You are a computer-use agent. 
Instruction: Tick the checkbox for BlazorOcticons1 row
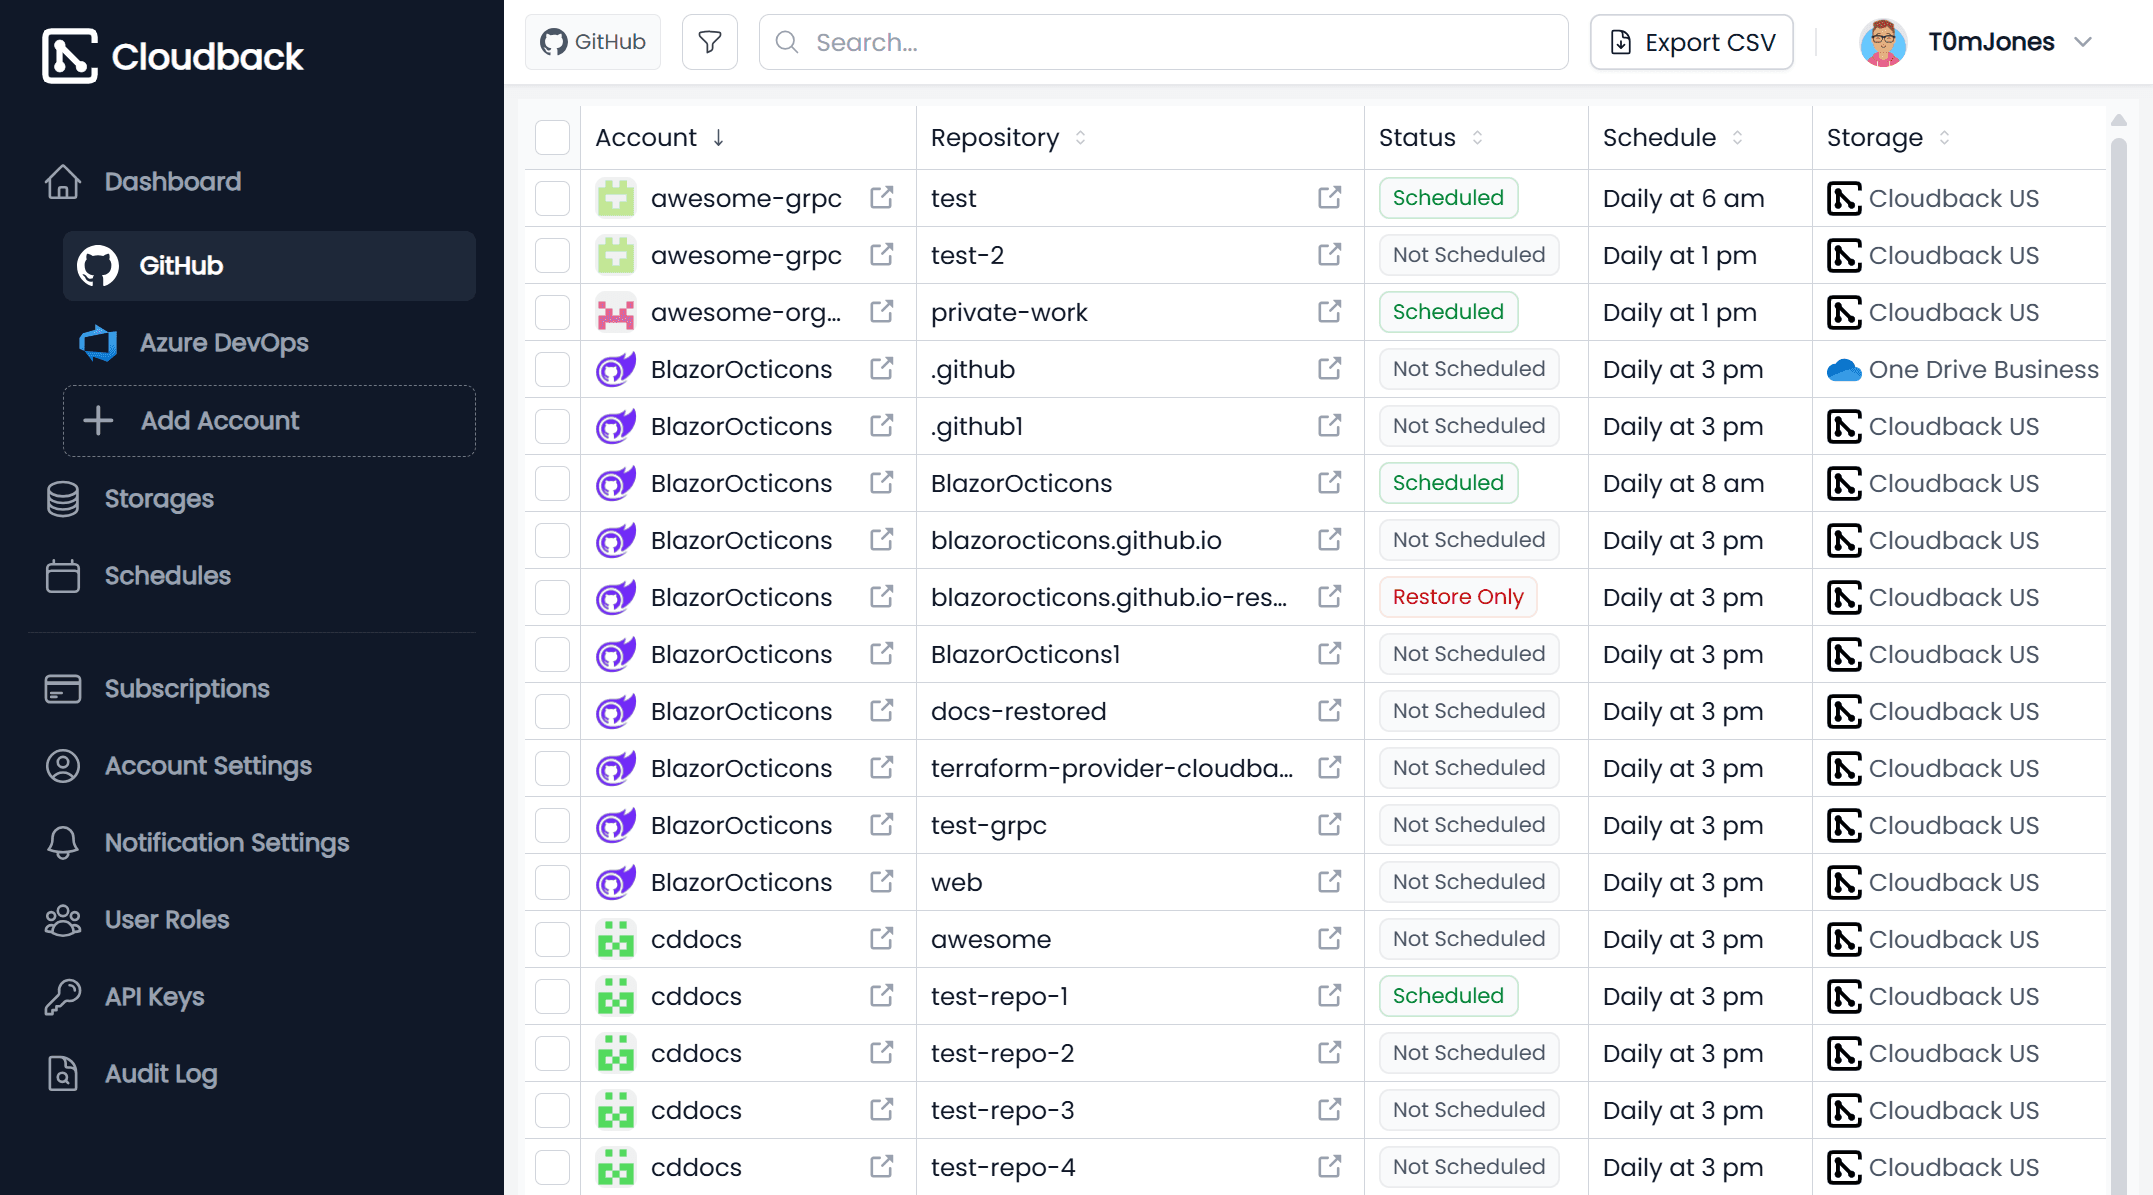[x=552, y=654]
